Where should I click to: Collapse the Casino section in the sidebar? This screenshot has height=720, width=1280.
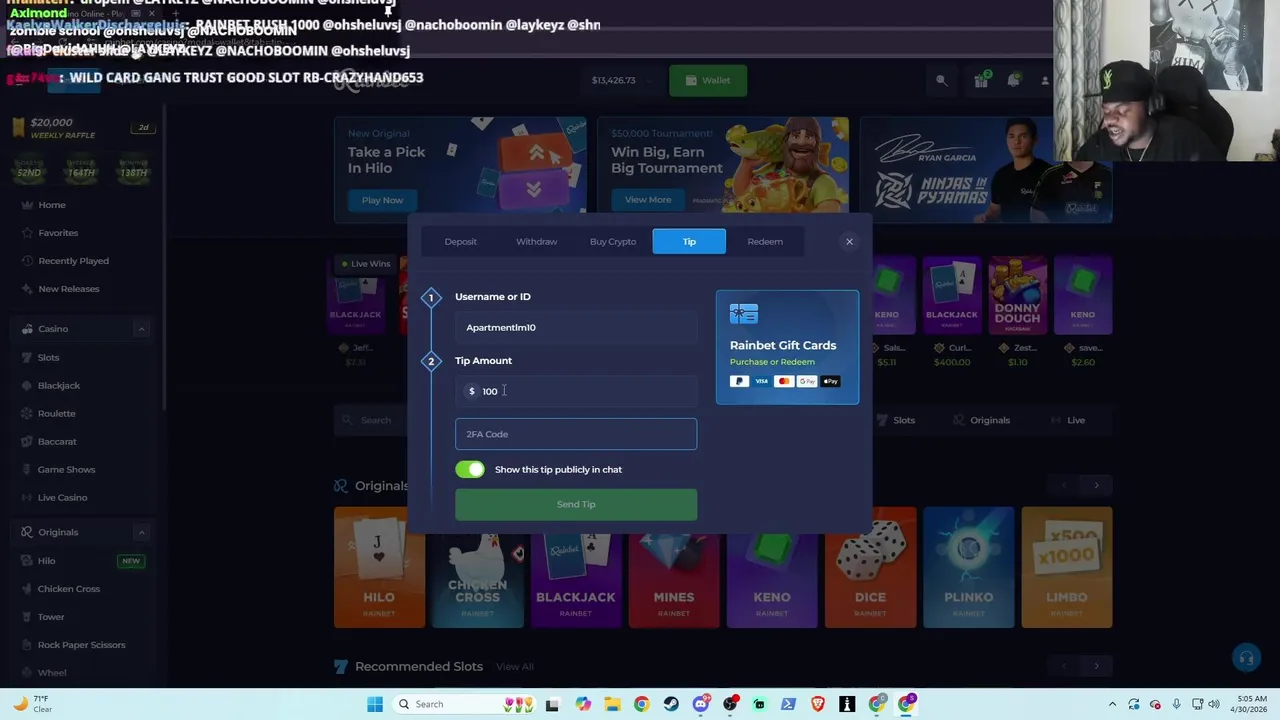coord(141,329)
